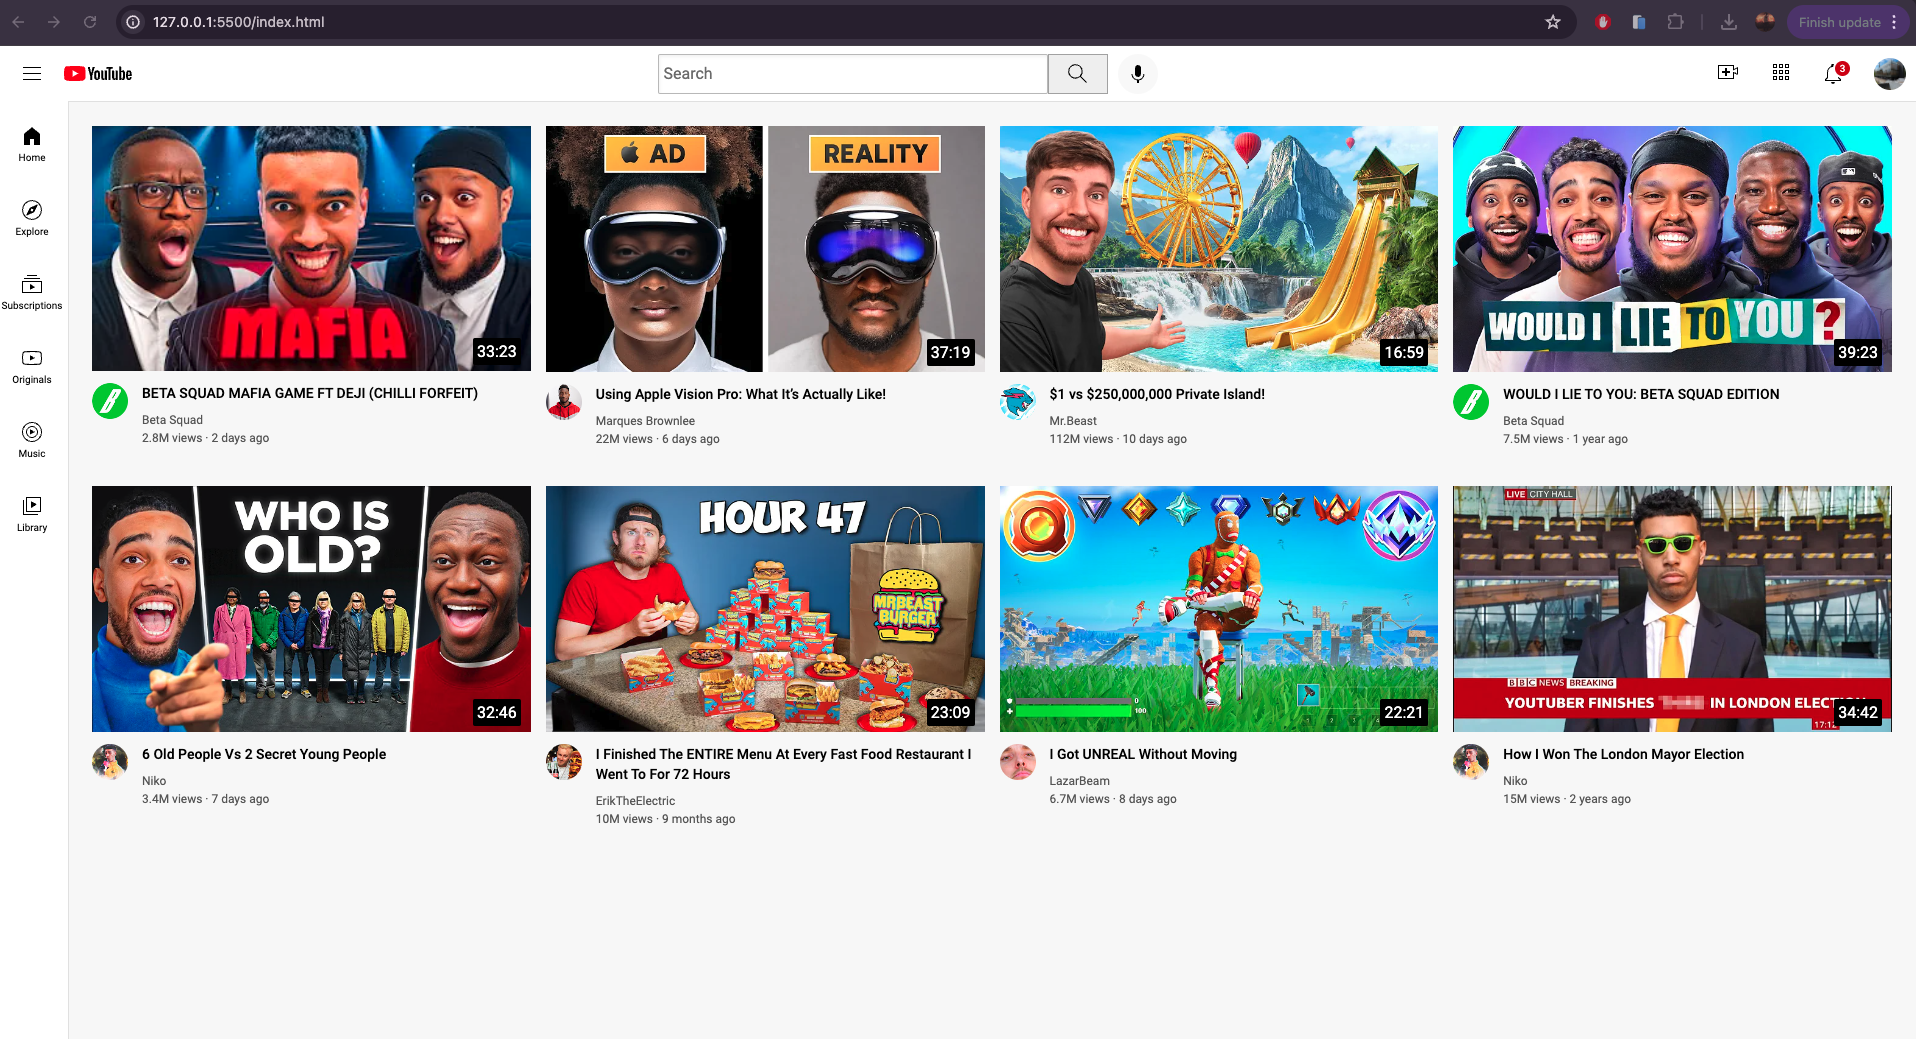Open notifications showing 3 alerts
The image size is (1916, 1039).
(x=1832, y=73)
